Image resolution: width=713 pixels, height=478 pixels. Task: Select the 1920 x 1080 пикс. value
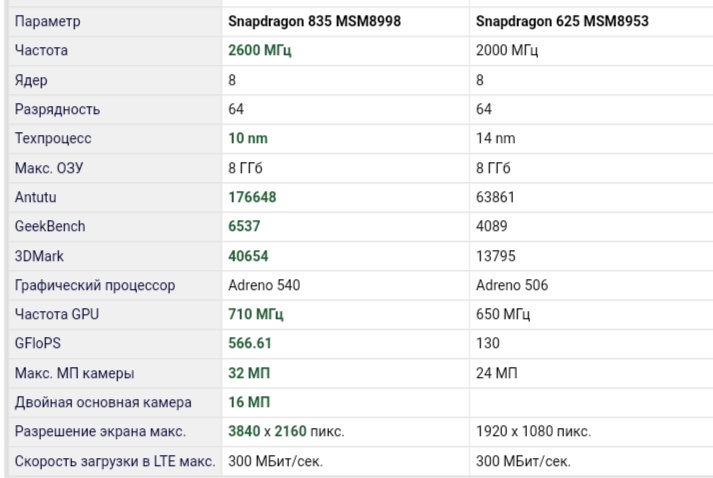[533, 431]
